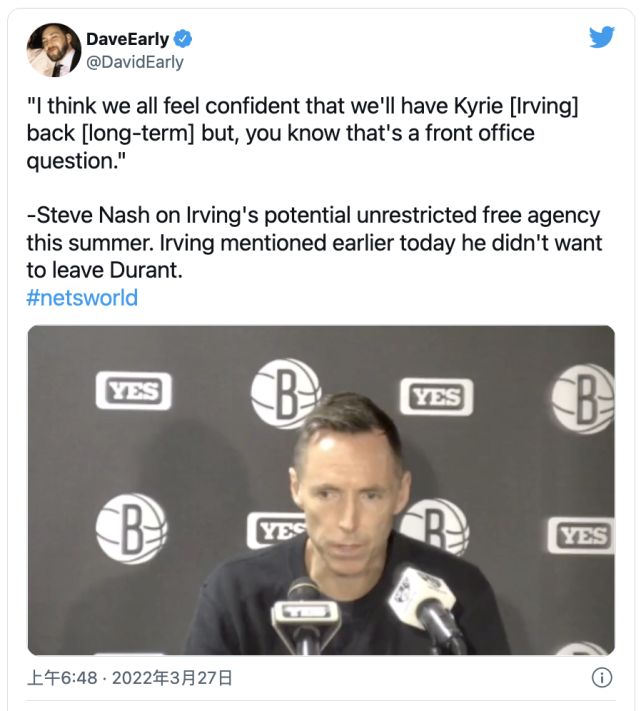641x711 pixels.
Task: Click the white microphone in the photo
Action: 425,601
